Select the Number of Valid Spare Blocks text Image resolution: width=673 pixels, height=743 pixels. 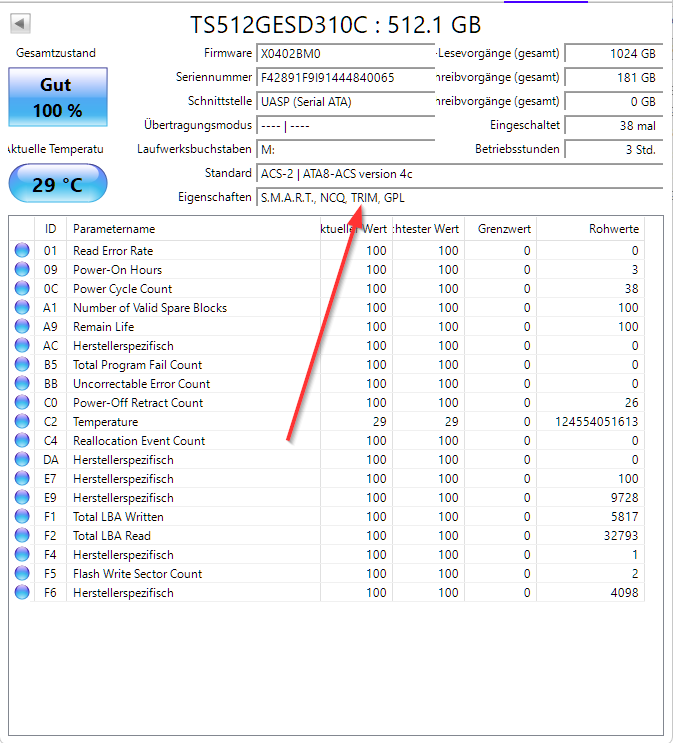click(x=150, y=308)
